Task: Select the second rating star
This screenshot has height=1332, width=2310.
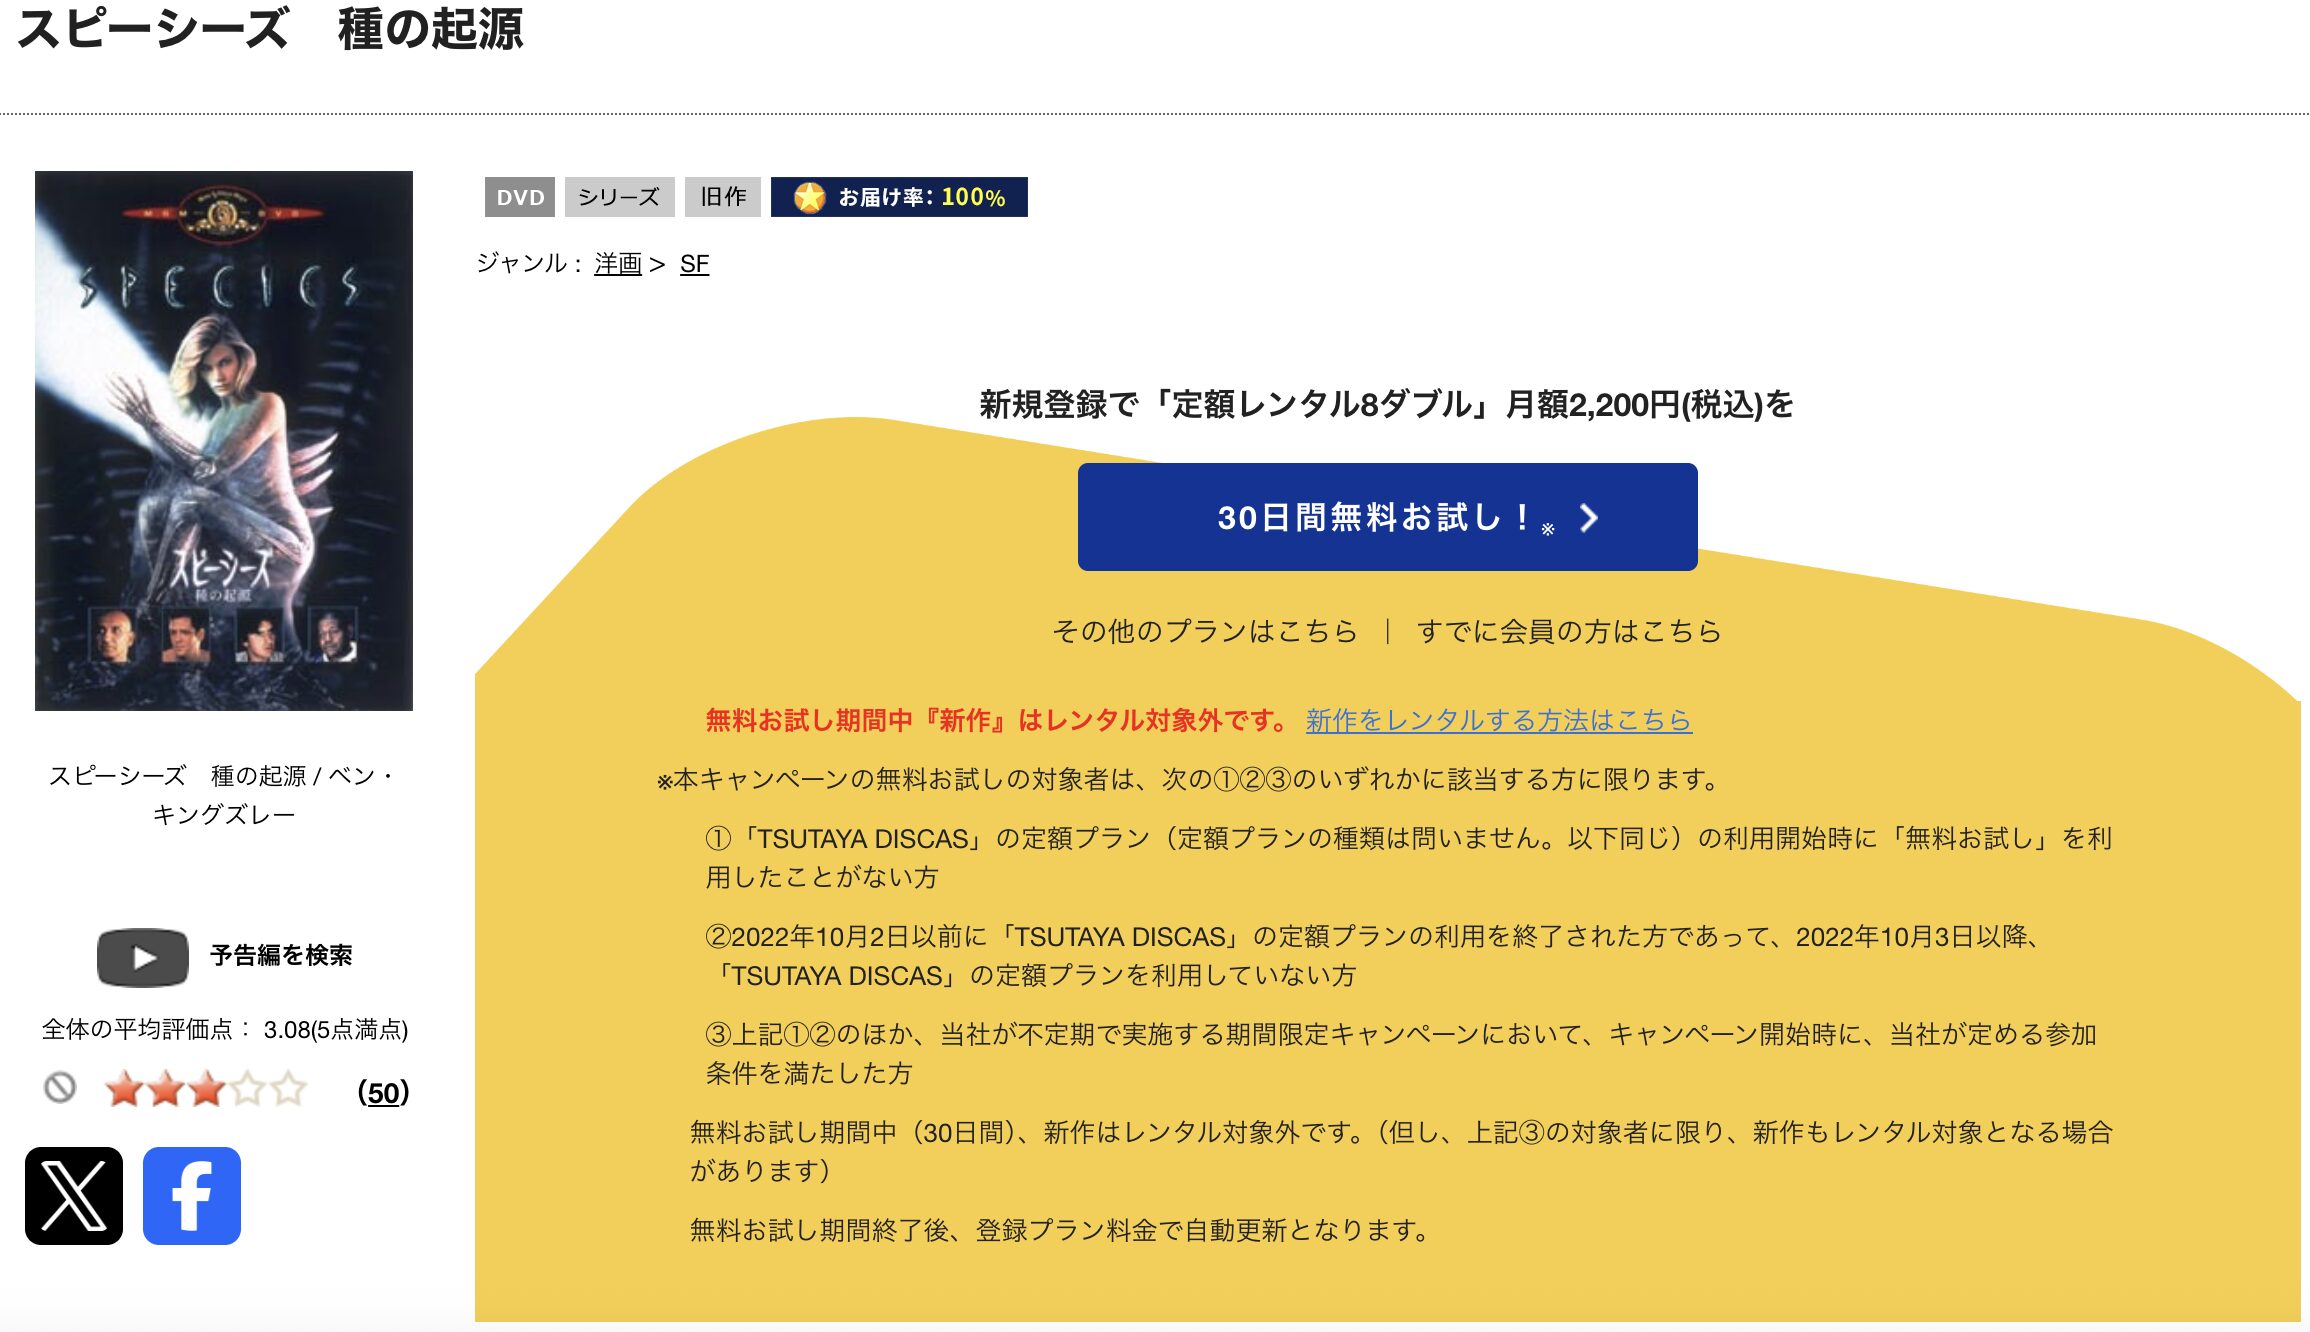Action: (165, 1089)
